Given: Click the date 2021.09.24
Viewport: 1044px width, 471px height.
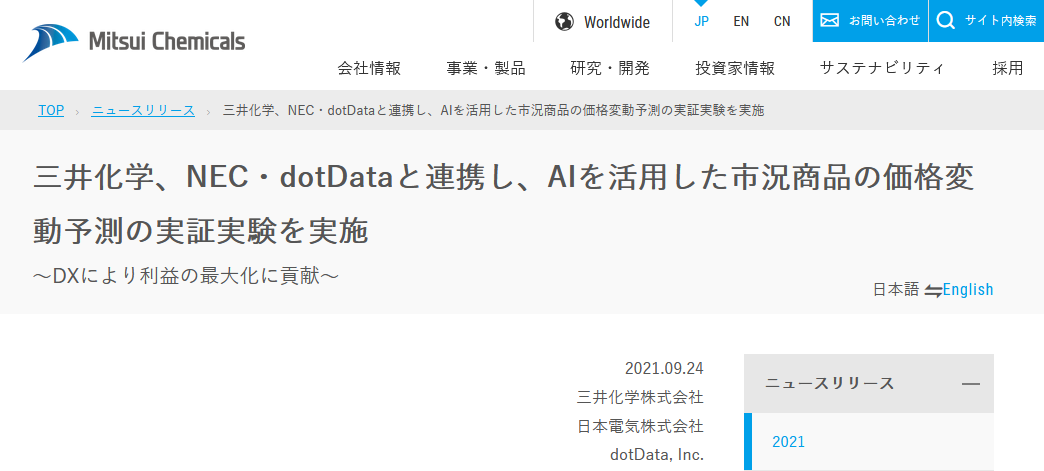Looking at the screenshot, I should tap(664, 368).
